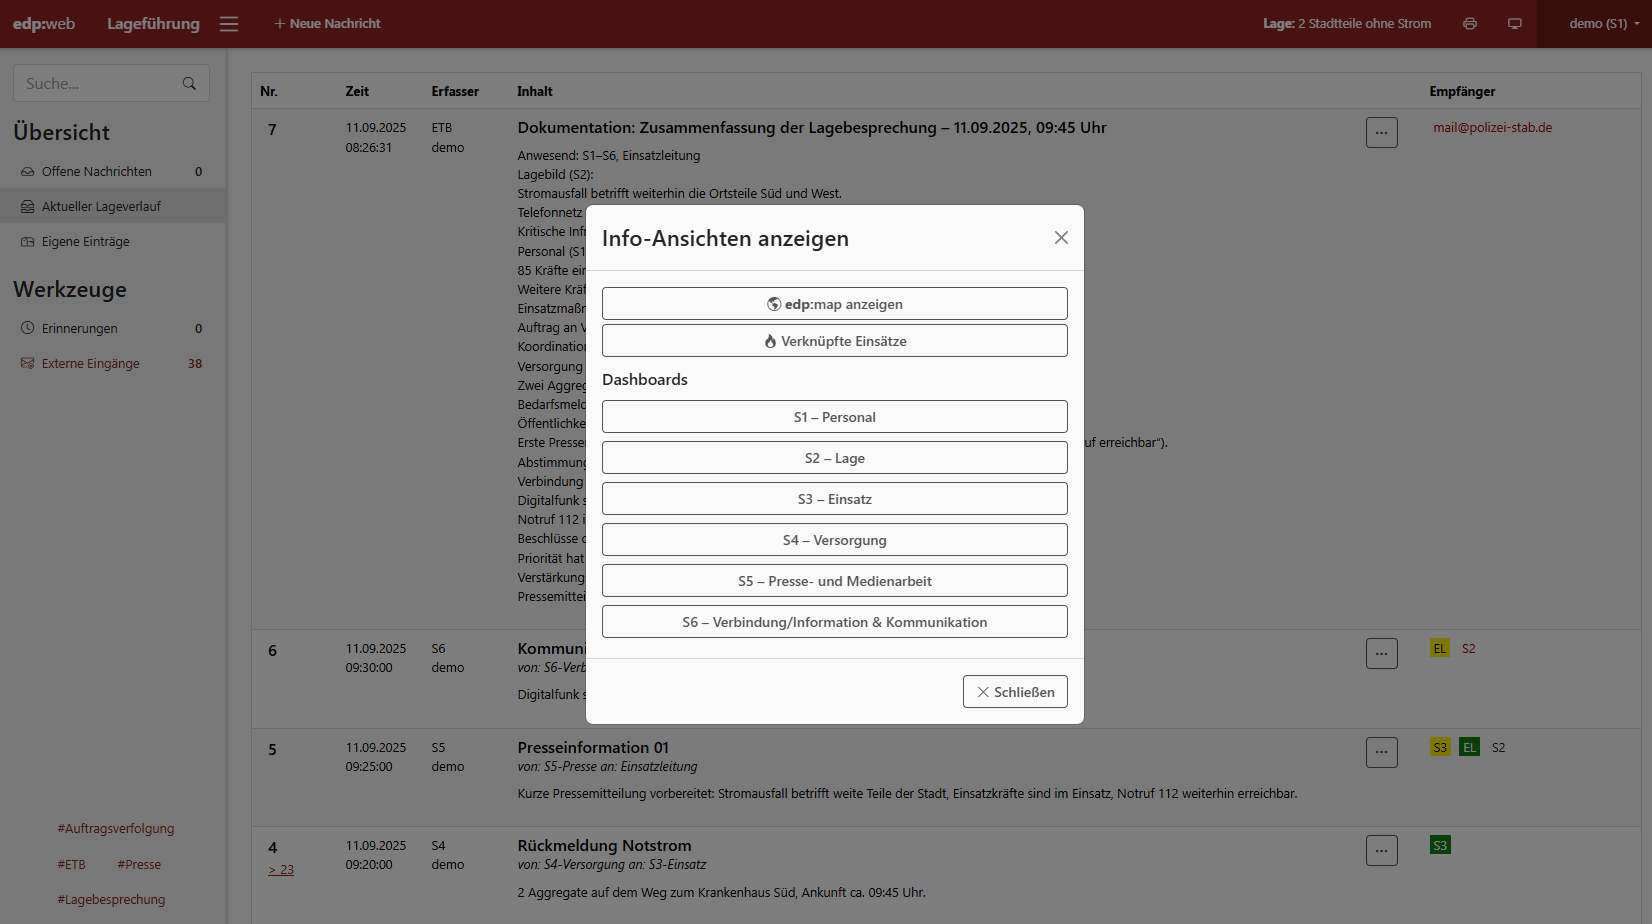Open Verknüpfte Einsätze view
Screen dimensions: 1652x924
coord(834,341)
